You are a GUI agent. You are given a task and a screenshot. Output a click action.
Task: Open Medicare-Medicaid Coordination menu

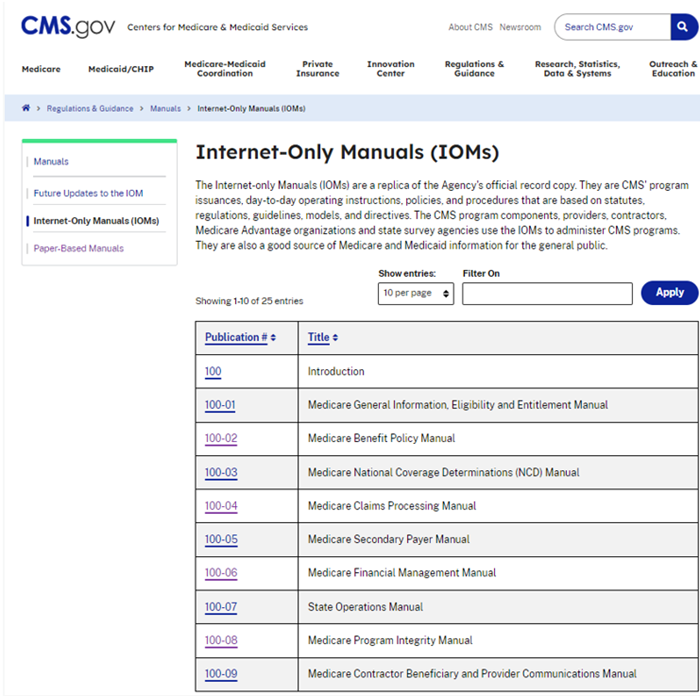coord(225,69)
